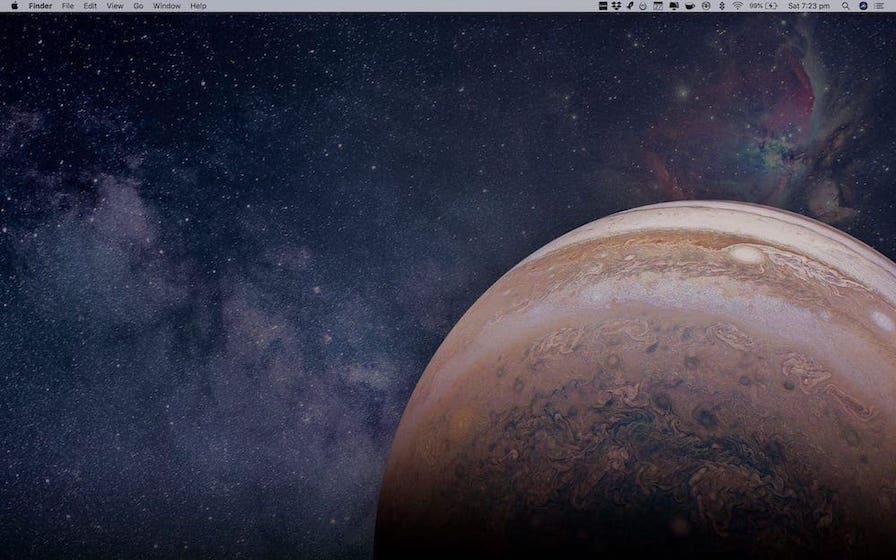Viewport: 896px width, 560px height.
Task: Open the Wi-Fi status menu
Action: [x=738, y=6]
